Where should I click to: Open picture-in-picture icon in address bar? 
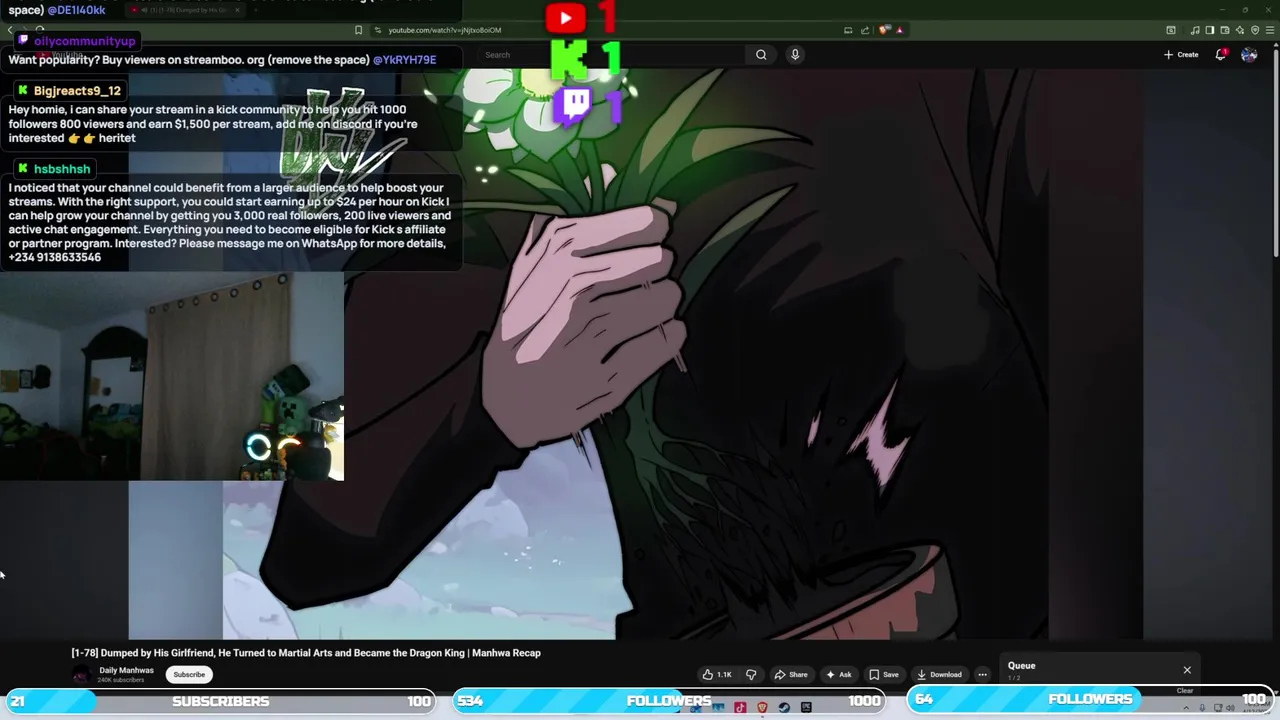848,30
